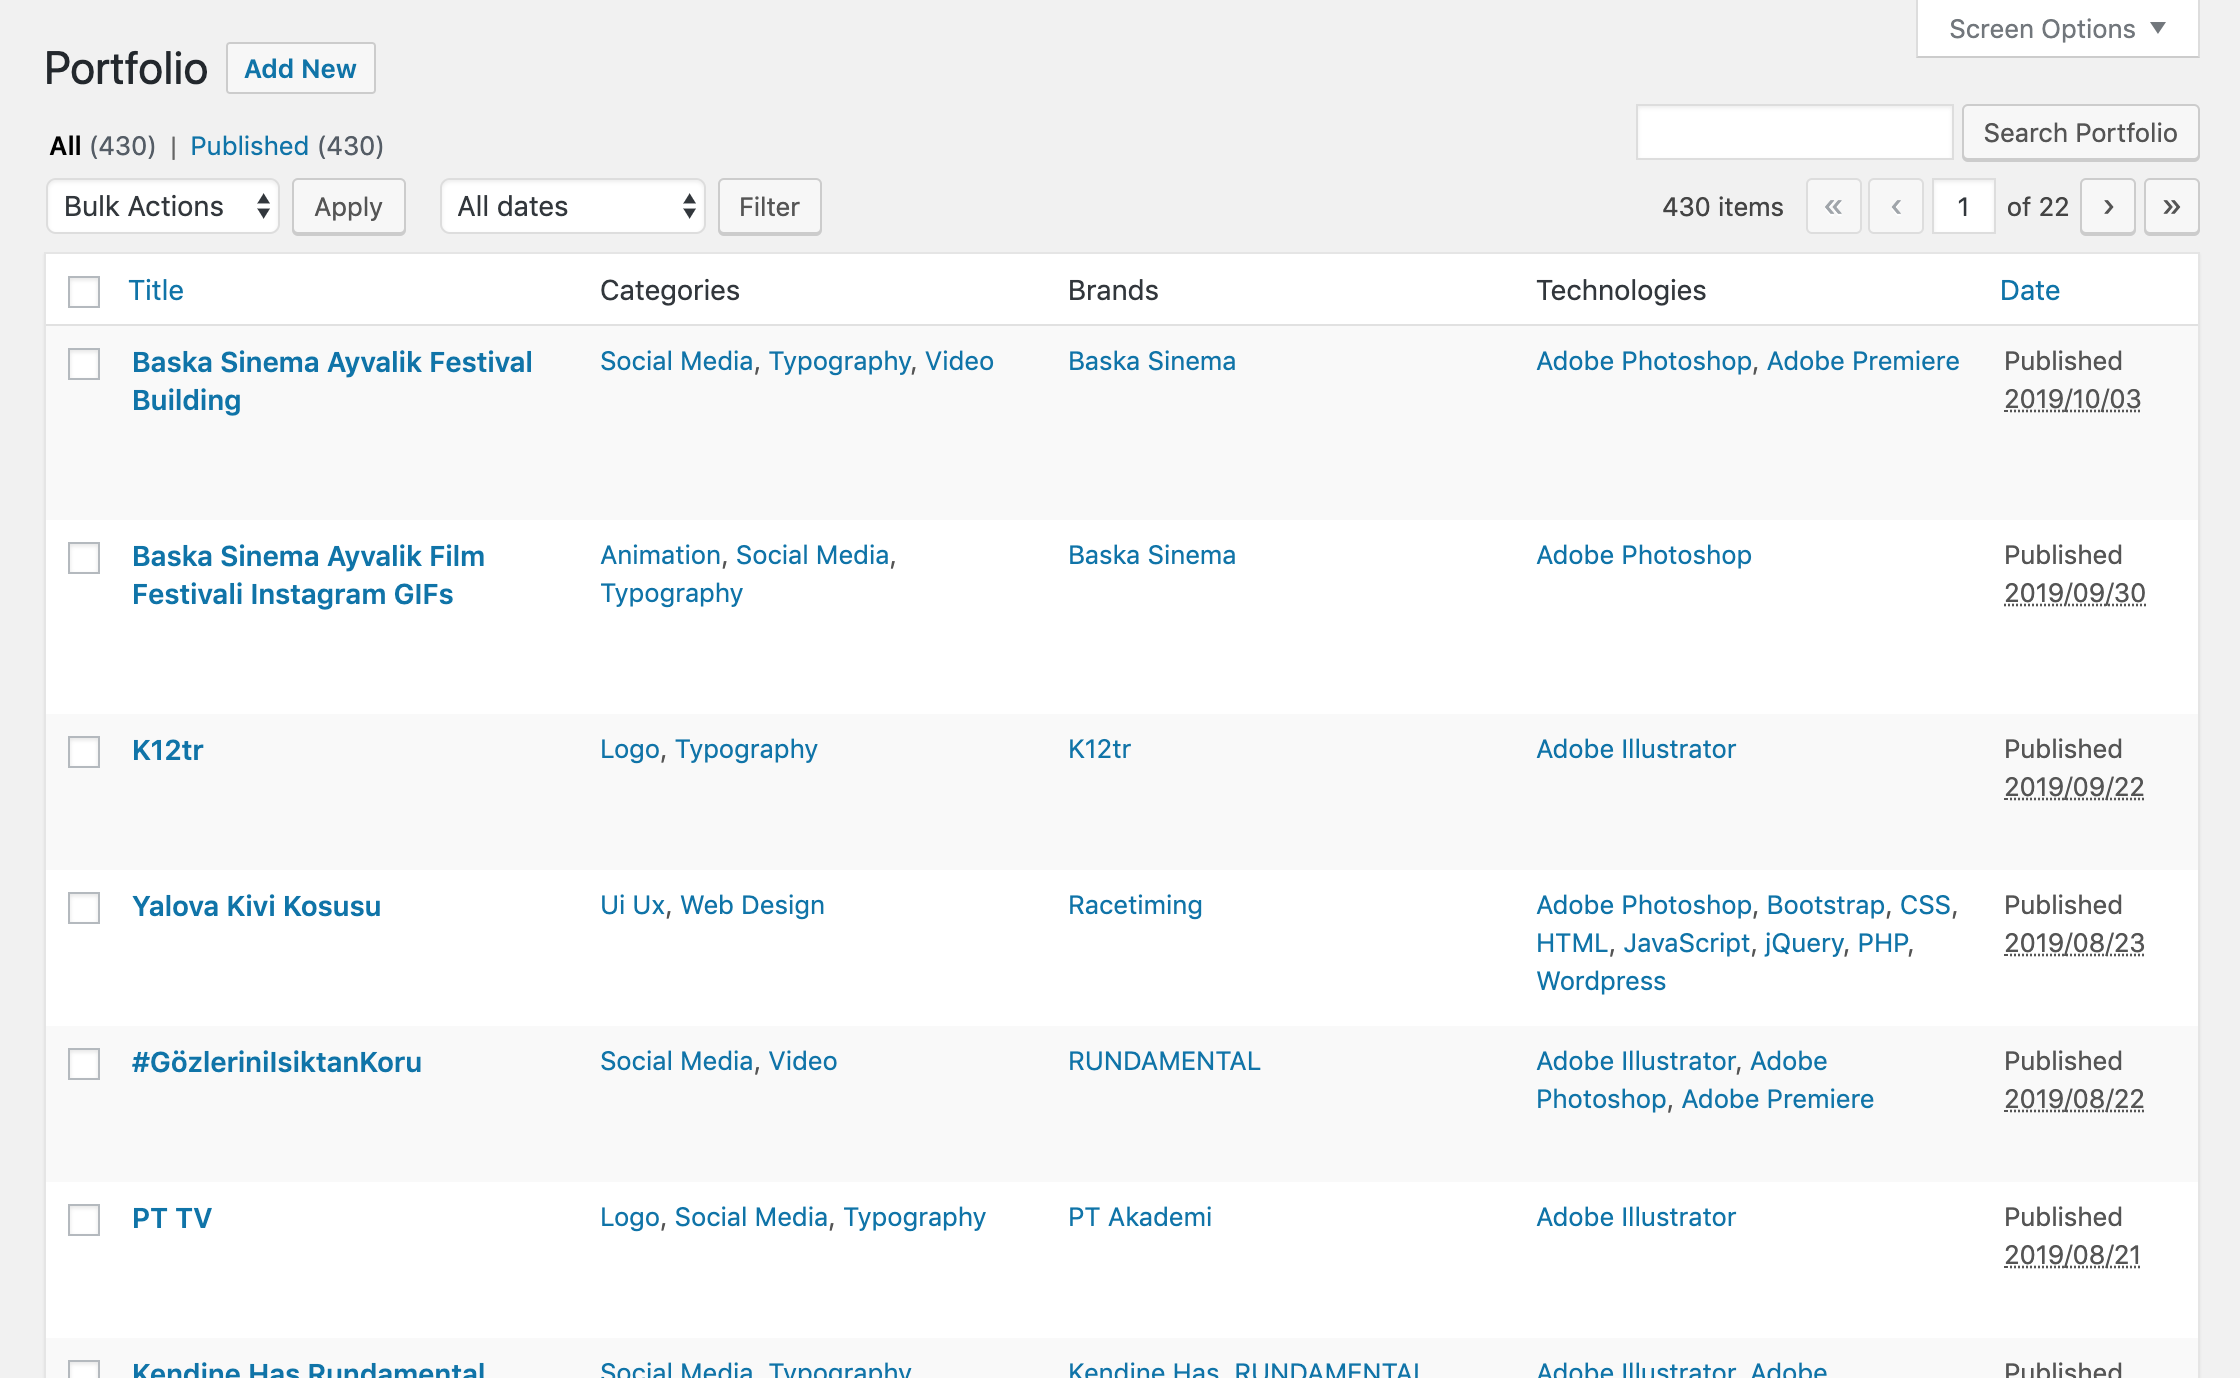Click Adobe Illustrator in K12tr row
The height and width of the screenshot is (1378, 2240).
pyautogui.click(x=1635, y=749)
